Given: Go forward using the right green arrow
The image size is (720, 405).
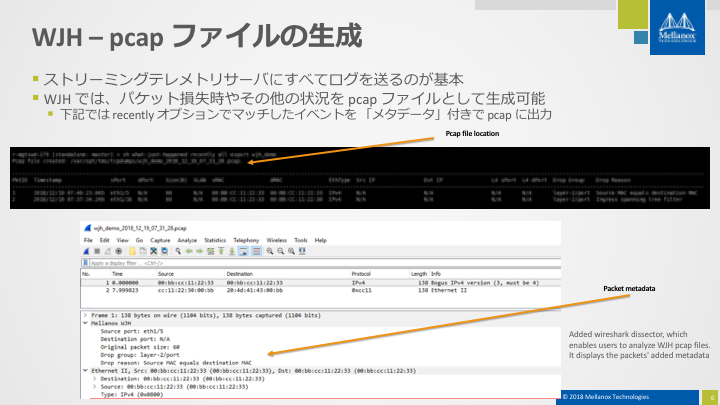Looking at the screenshot, I should click(x=199, y=251).
